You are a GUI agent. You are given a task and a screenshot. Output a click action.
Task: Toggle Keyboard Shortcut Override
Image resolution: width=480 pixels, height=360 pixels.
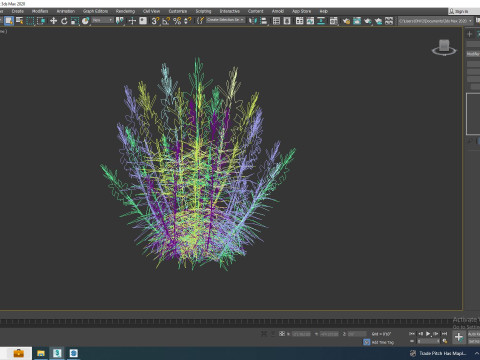(x=143, y=21)
